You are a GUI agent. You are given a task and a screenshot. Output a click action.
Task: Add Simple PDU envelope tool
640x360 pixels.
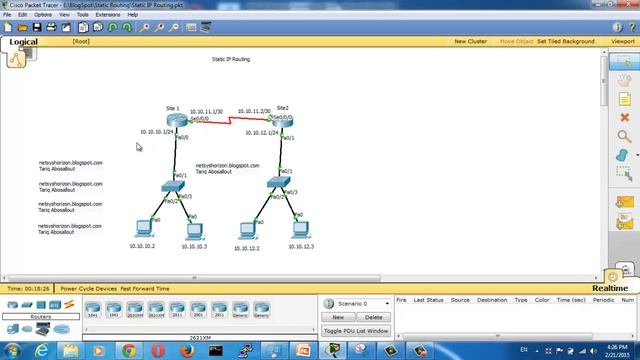click(x=624, y=202)
